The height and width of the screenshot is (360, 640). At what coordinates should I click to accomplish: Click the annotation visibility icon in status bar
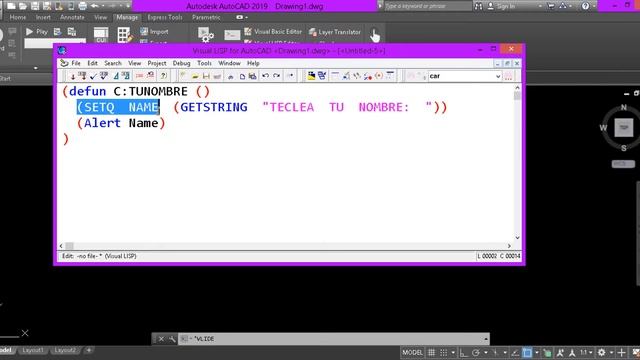[x=560, y=353]
